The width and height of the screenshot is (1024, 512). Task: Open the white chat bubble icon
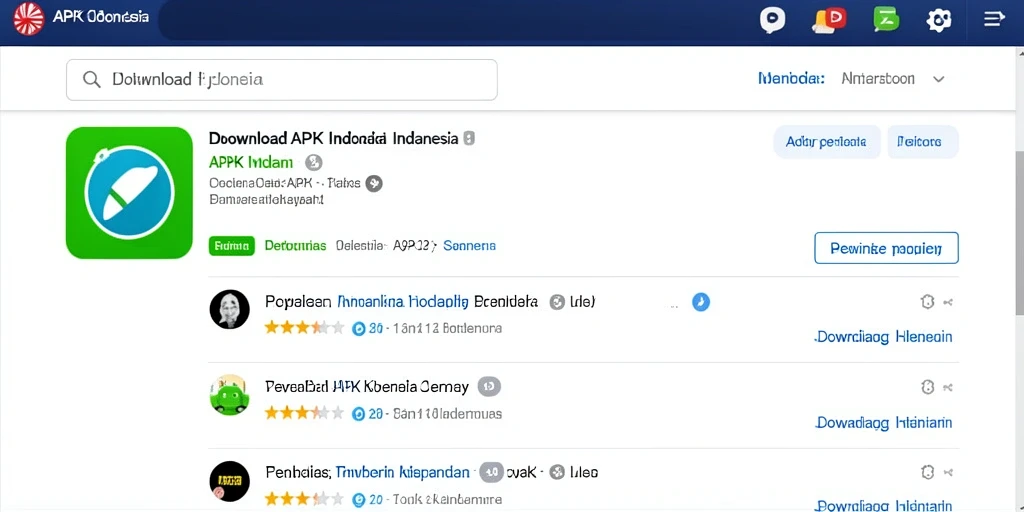[x=772, y=20]
